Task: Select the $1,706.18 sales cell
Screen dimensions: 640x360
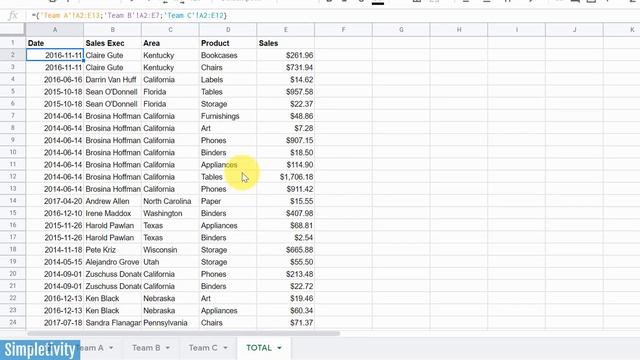Action: pyautogui.click(x=286, y=177)
